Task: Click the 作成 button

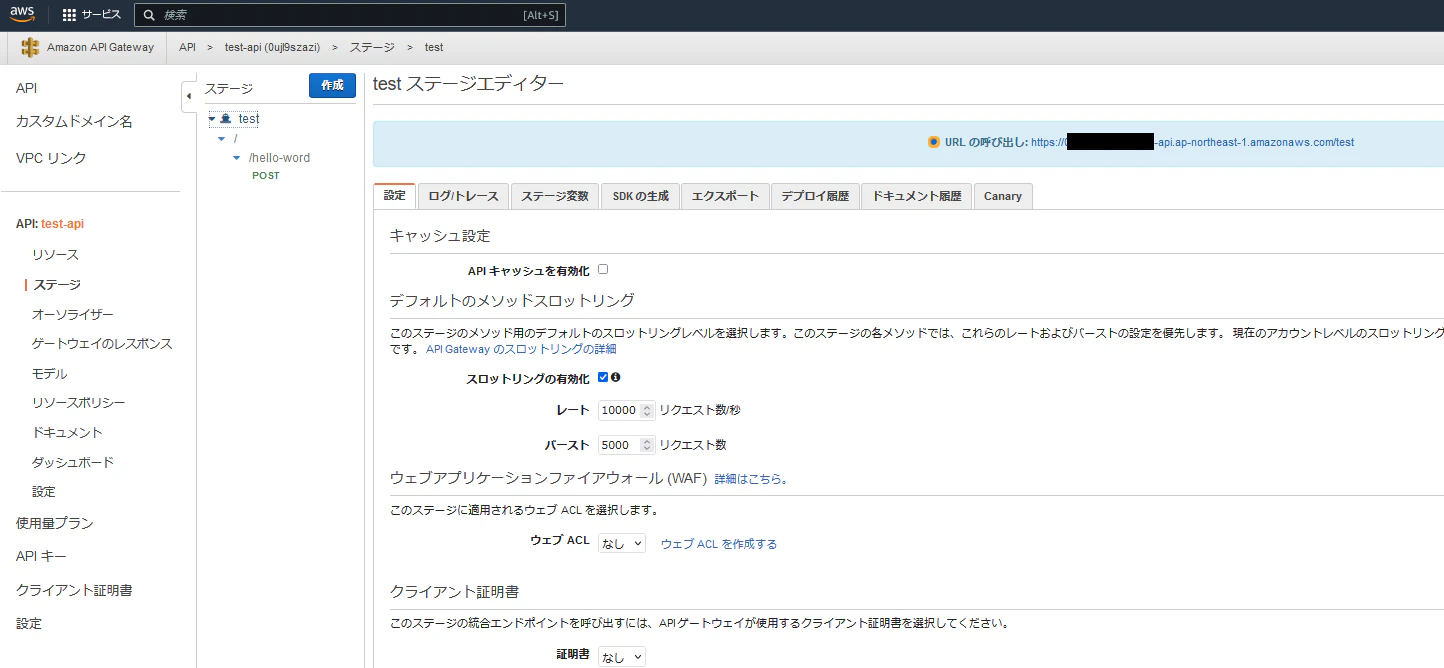Action: [332, 86]
